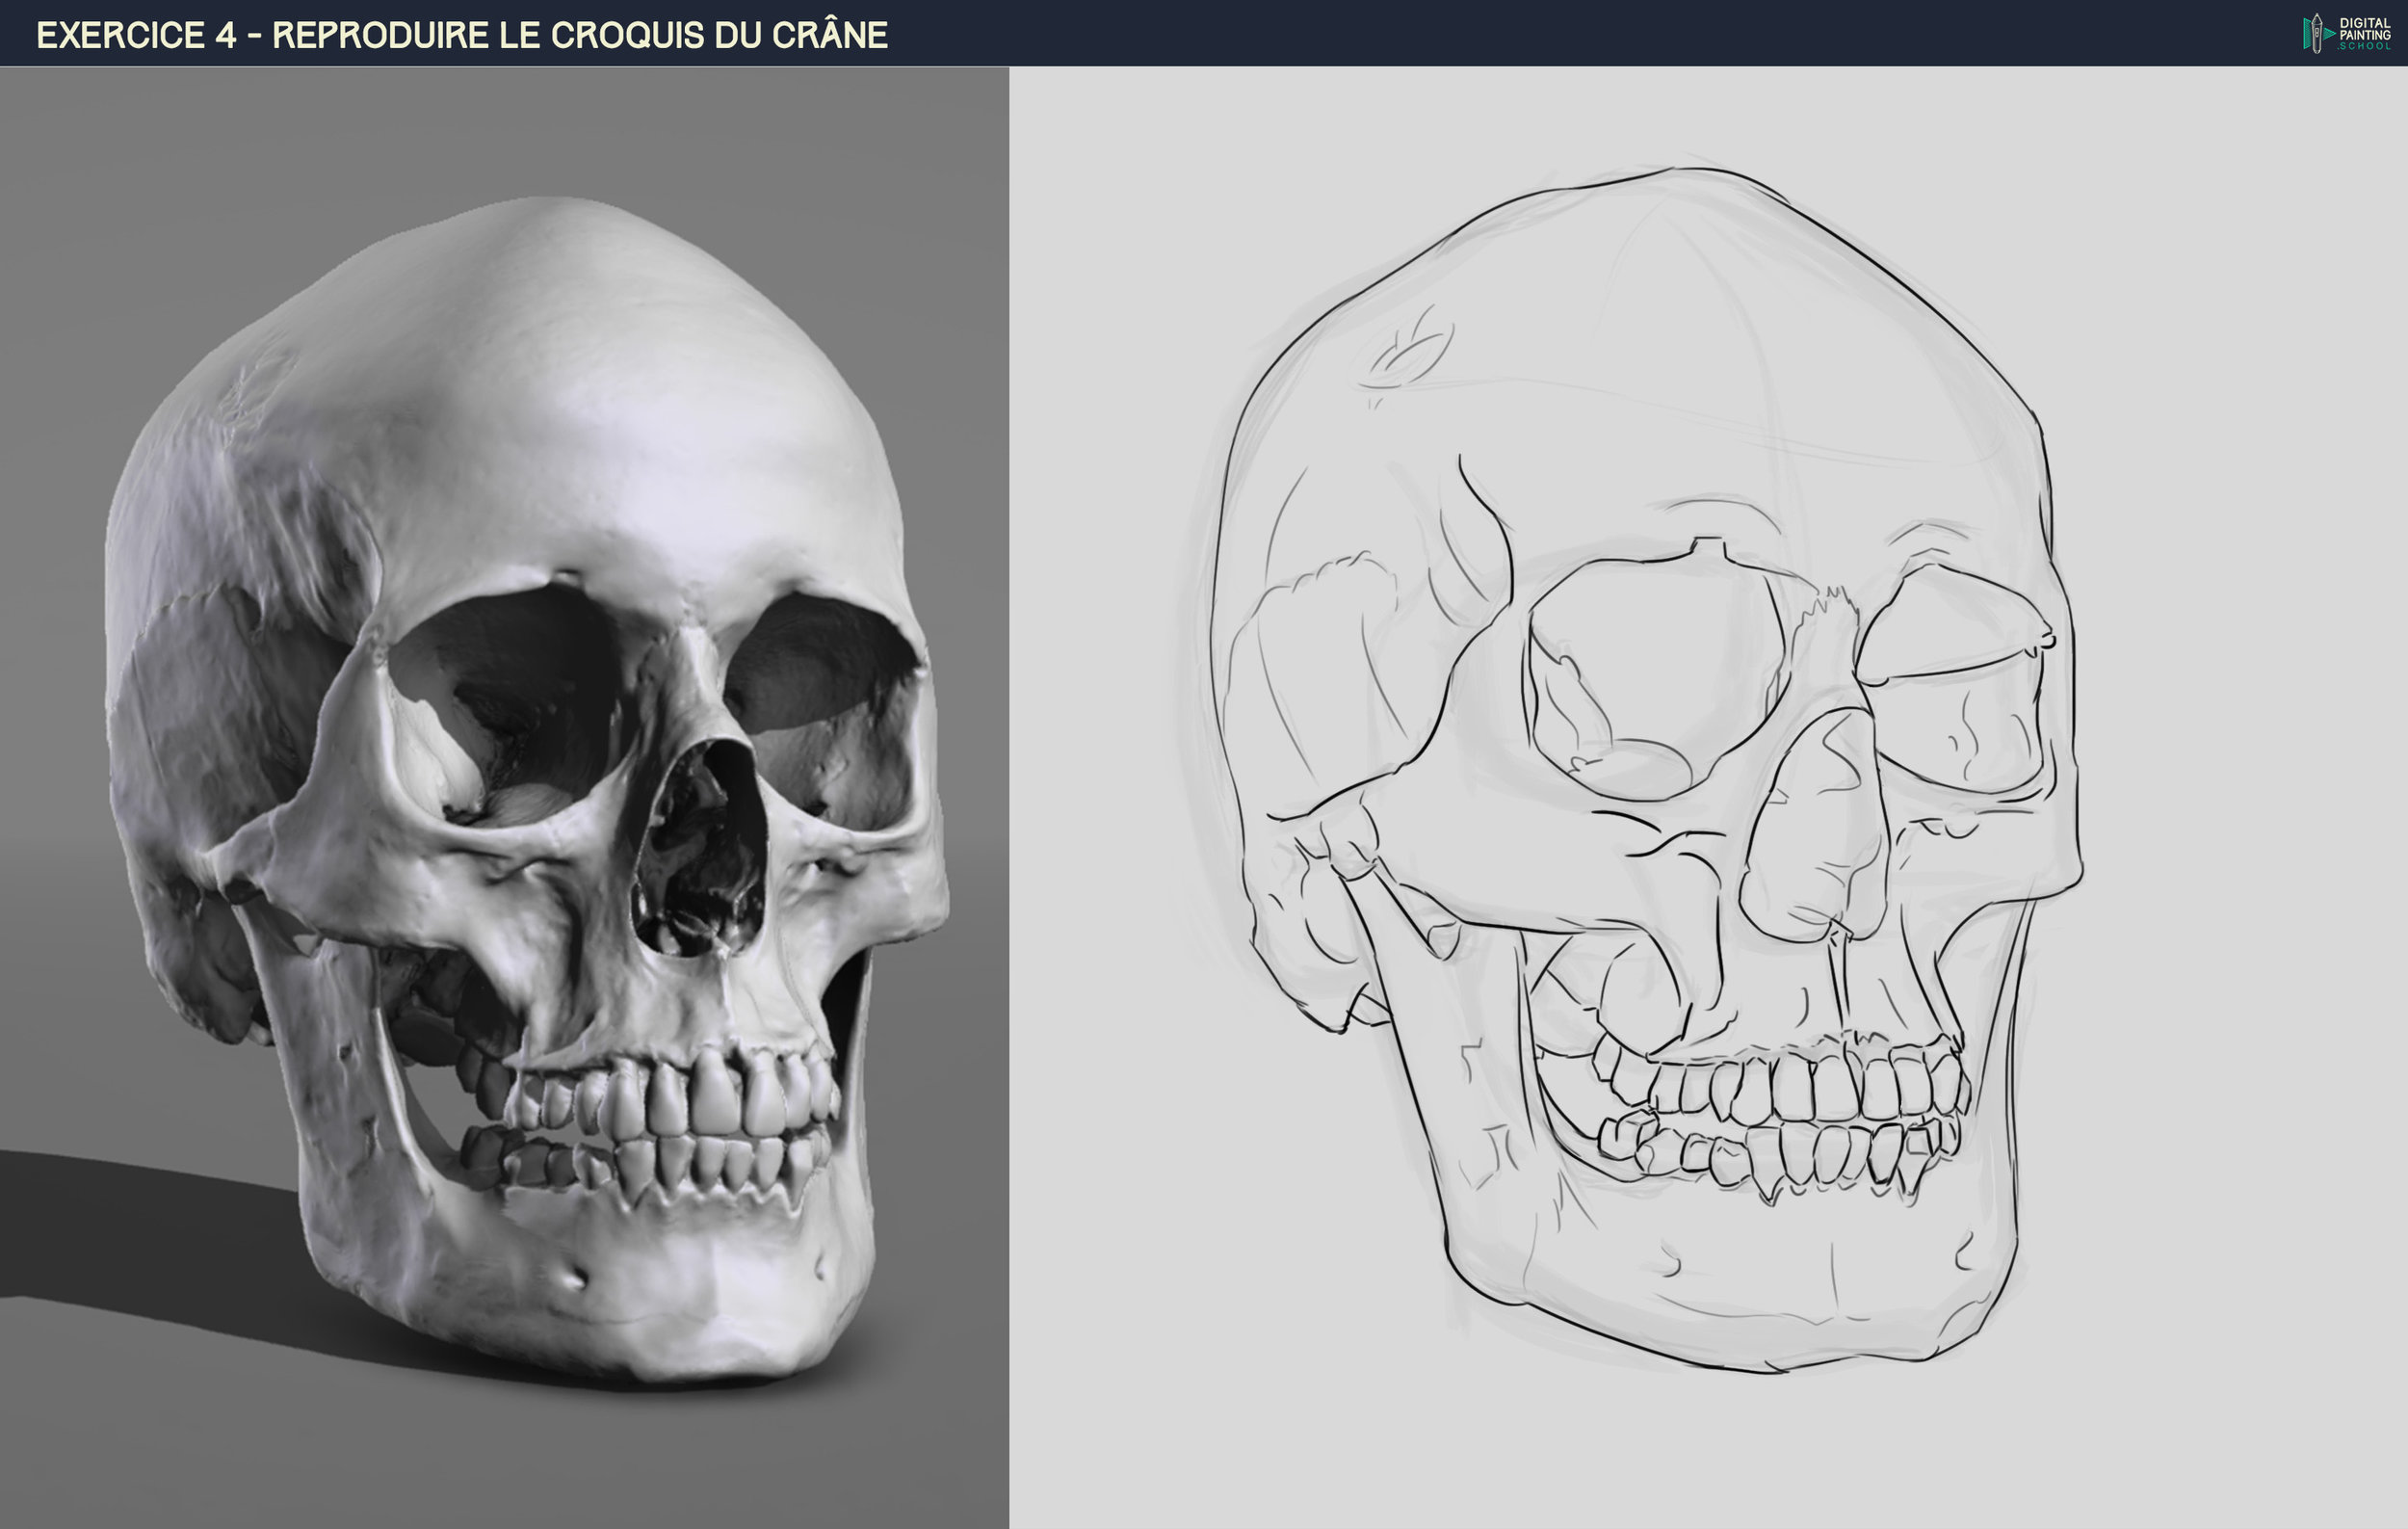2408x1529 pixels.
Task: Click the word 'CRÂNE' in header title
Action: (x=829, y=35)
